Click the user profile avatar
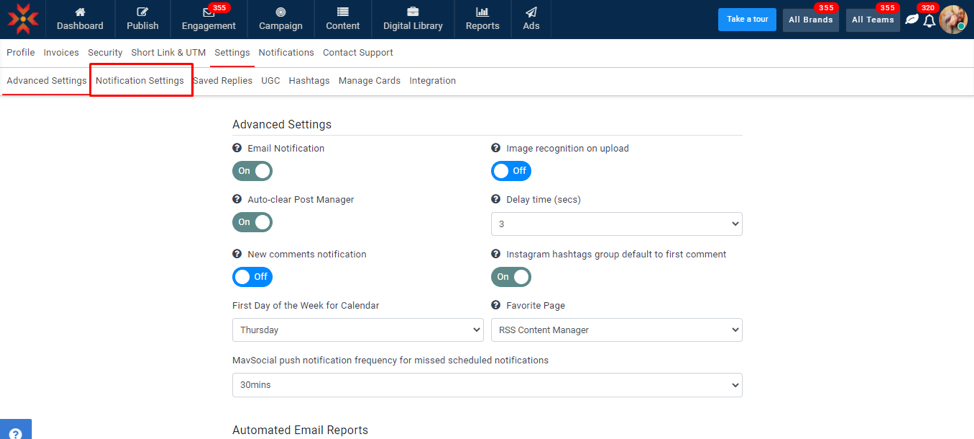The height and width of the screenshot is (439, 974). coord(952,19)
